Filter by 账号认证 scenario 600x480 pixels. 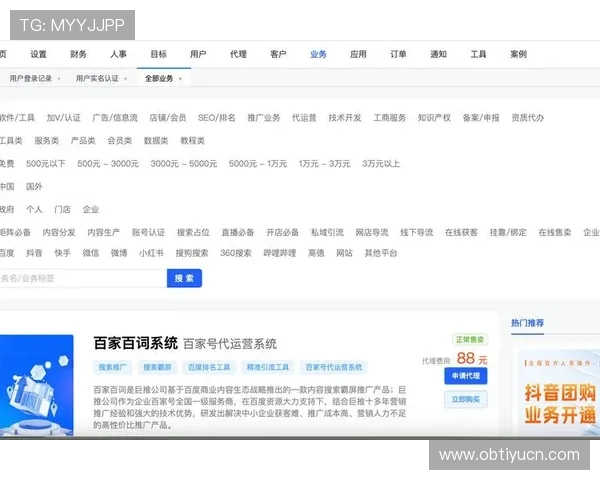click(148, 232)
